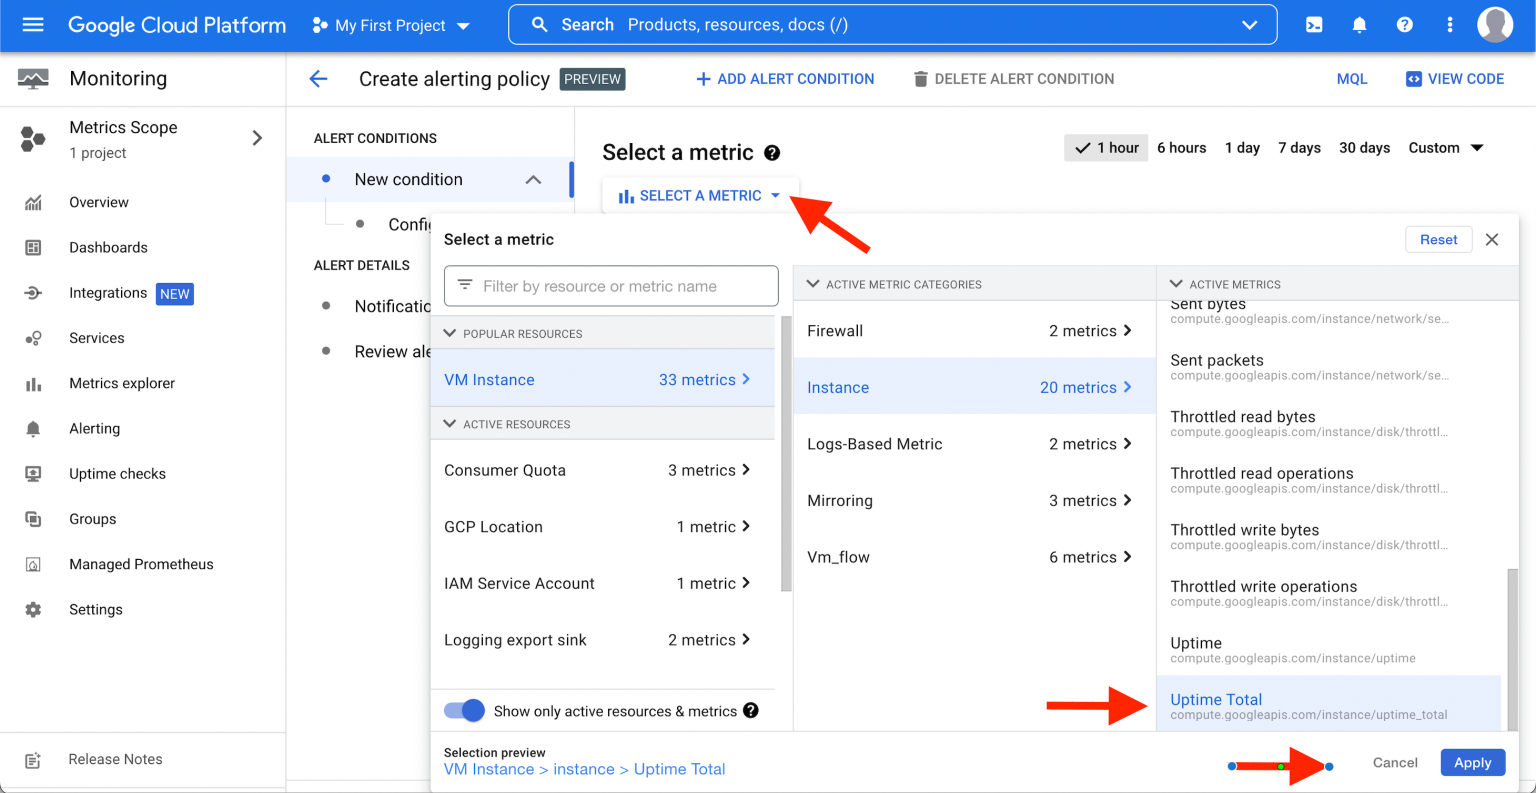Image resolution: width=1536 pixels, height=793 pixels.
Task: Choose the Mirroring metric category
Action: tap(974, 500)
